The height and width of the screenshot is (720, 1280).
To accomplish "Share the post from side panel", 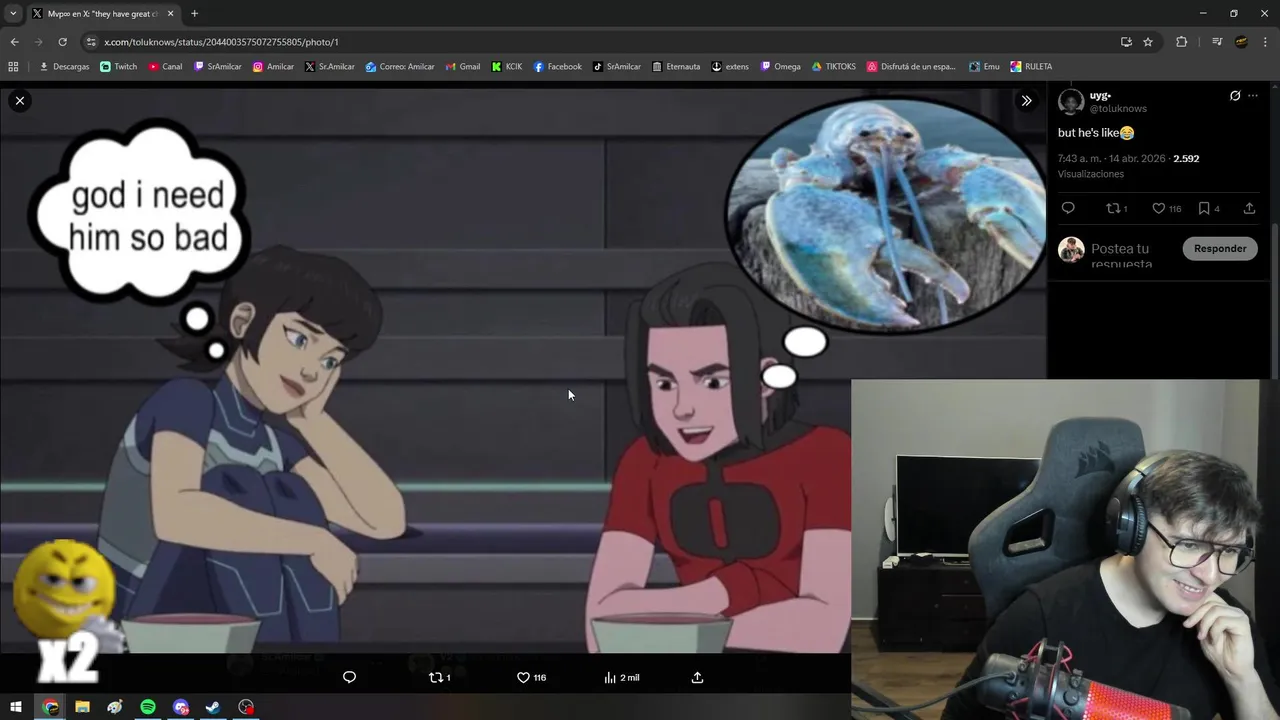I will (1249, 208).
